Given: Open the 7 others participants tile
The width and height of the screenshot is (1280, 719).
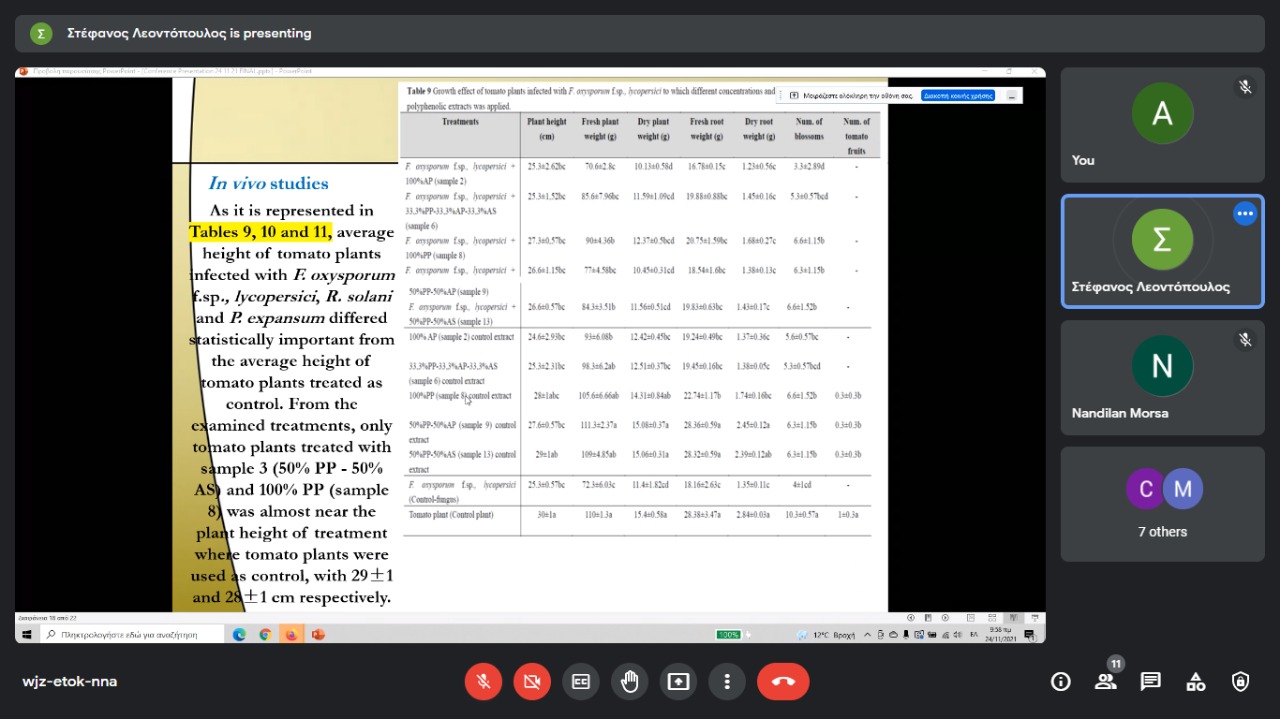Looking at the screenshot, I should coord(1162,504).
